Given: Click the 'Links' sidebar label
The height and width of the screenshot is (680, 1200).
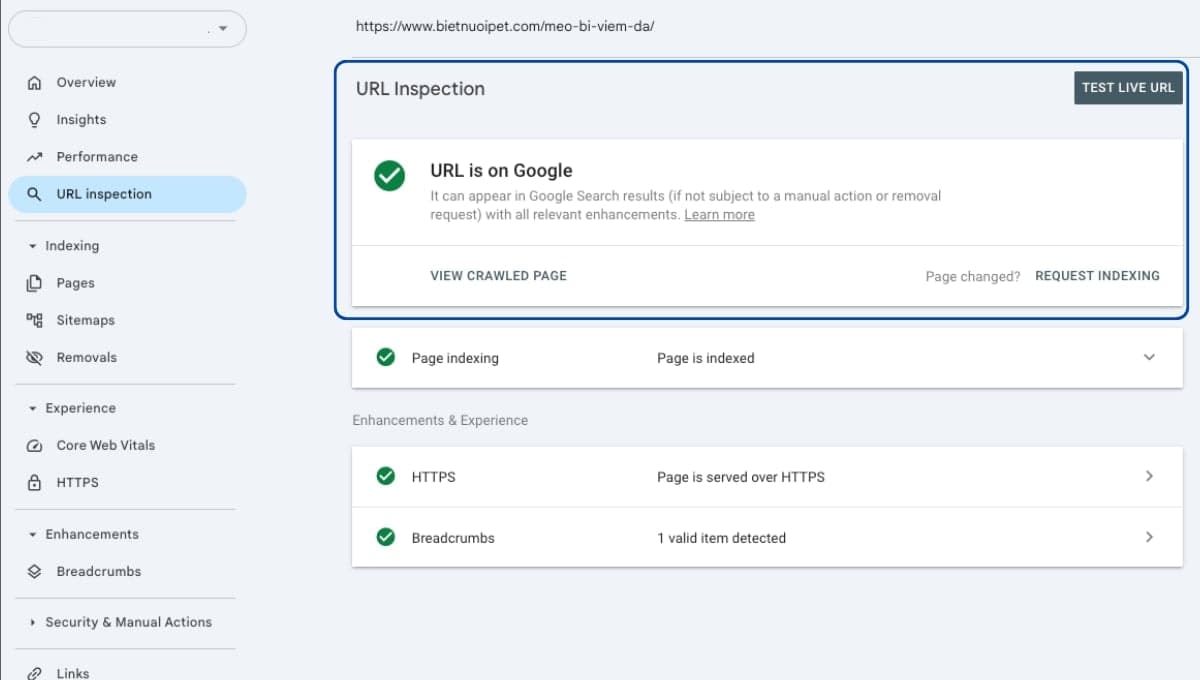Looking at the screenshot, I should pos(73,673).
